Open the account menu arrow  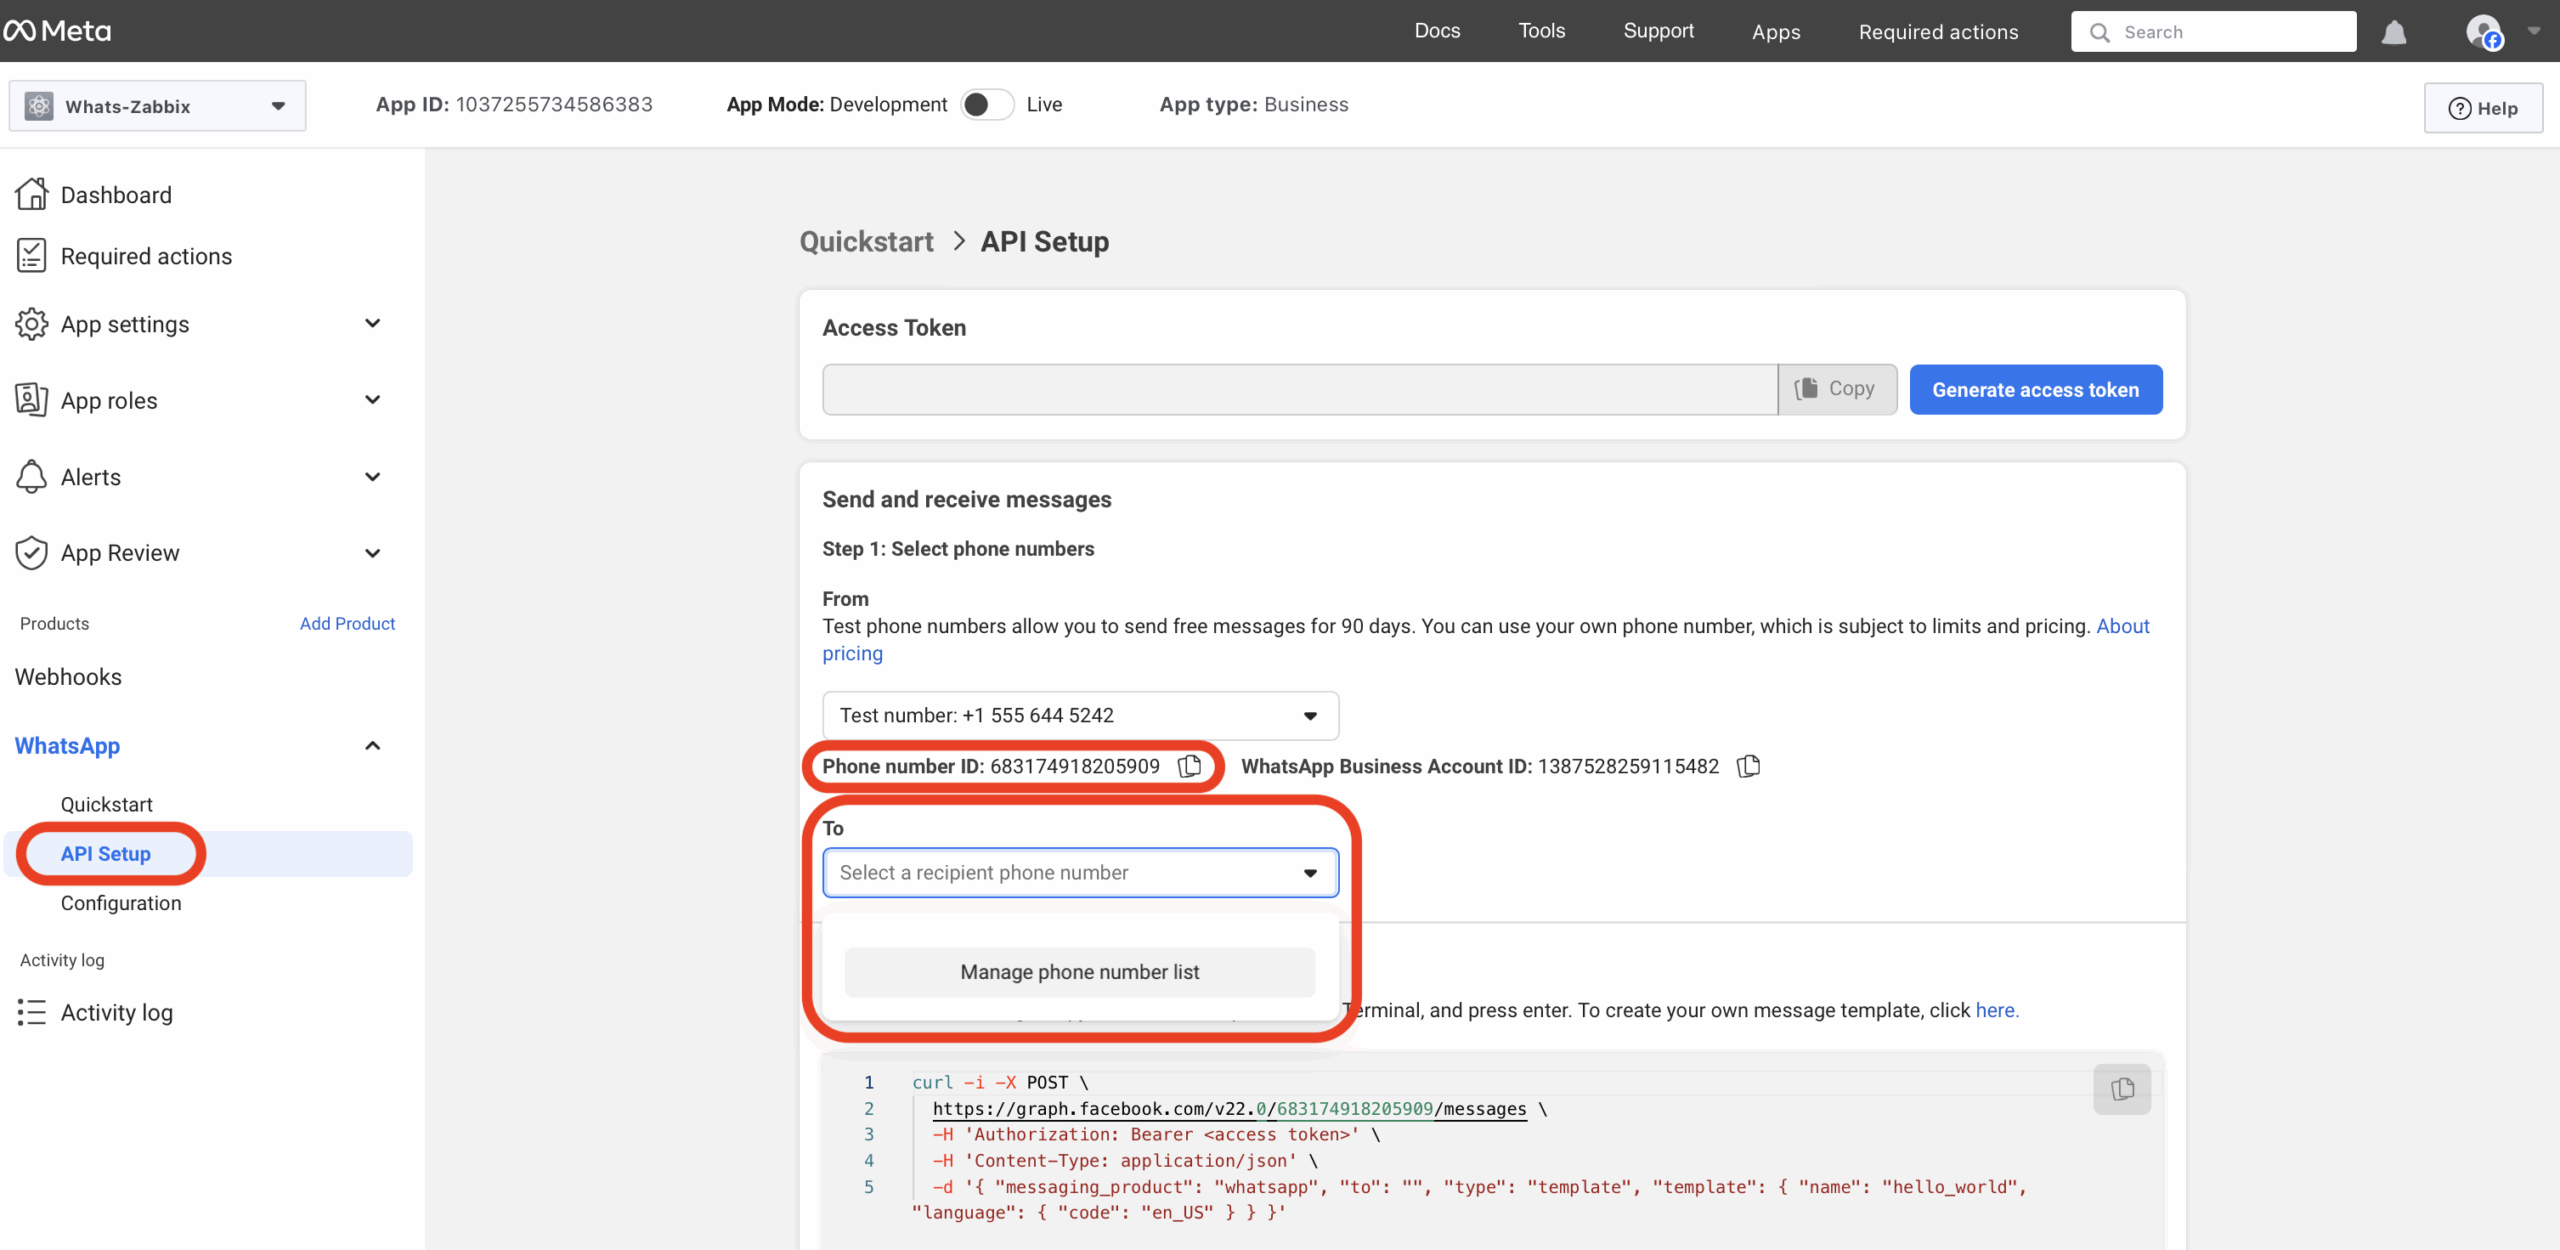point(2534,32)
